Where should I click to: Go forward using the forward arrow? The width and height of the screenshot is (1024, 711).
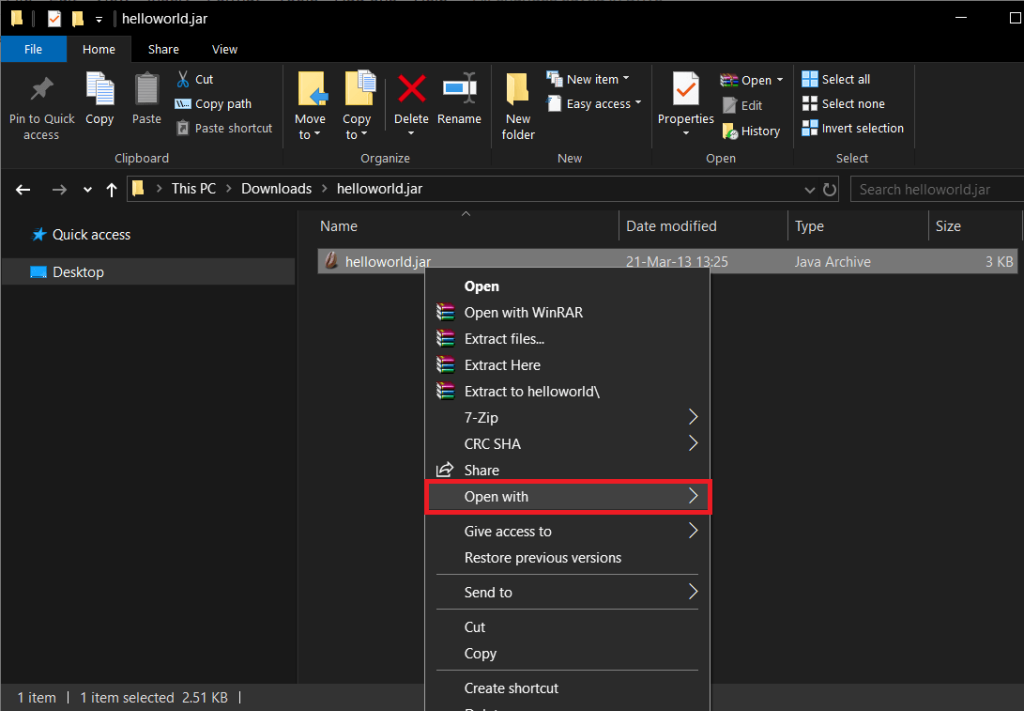[59, 189]
